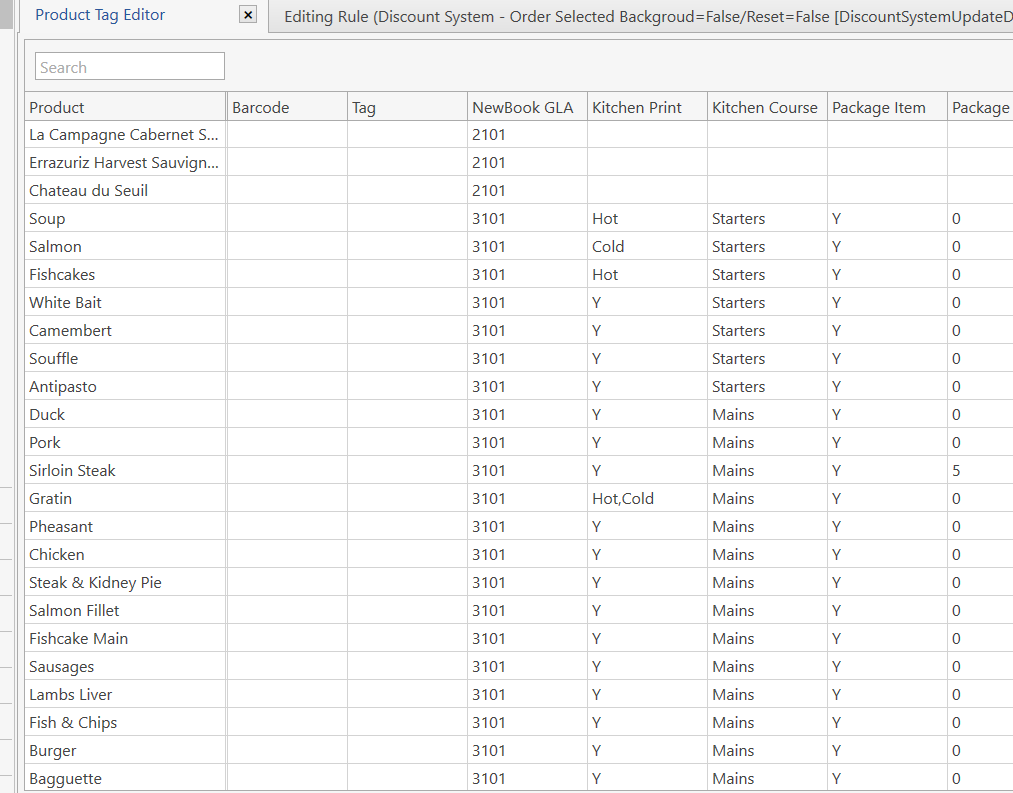This screenshot has height=793, width=1013.
Task: Select the Chateau du Seuil product
Action: [x=126, y=190]
